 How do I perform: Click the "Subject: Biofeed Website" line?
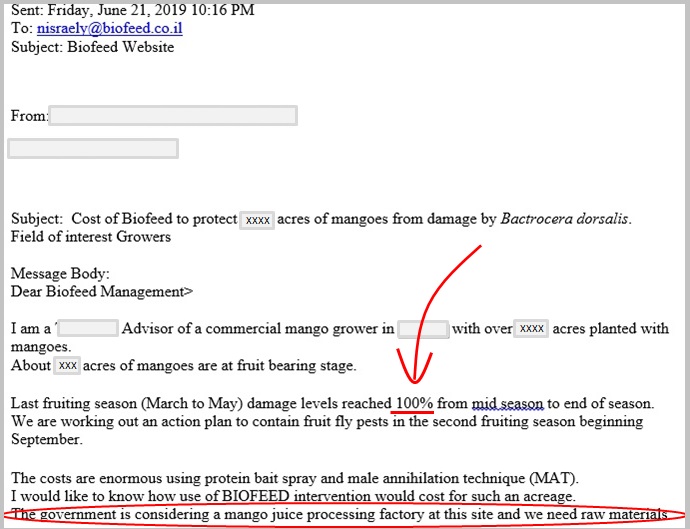pos(92,47)
